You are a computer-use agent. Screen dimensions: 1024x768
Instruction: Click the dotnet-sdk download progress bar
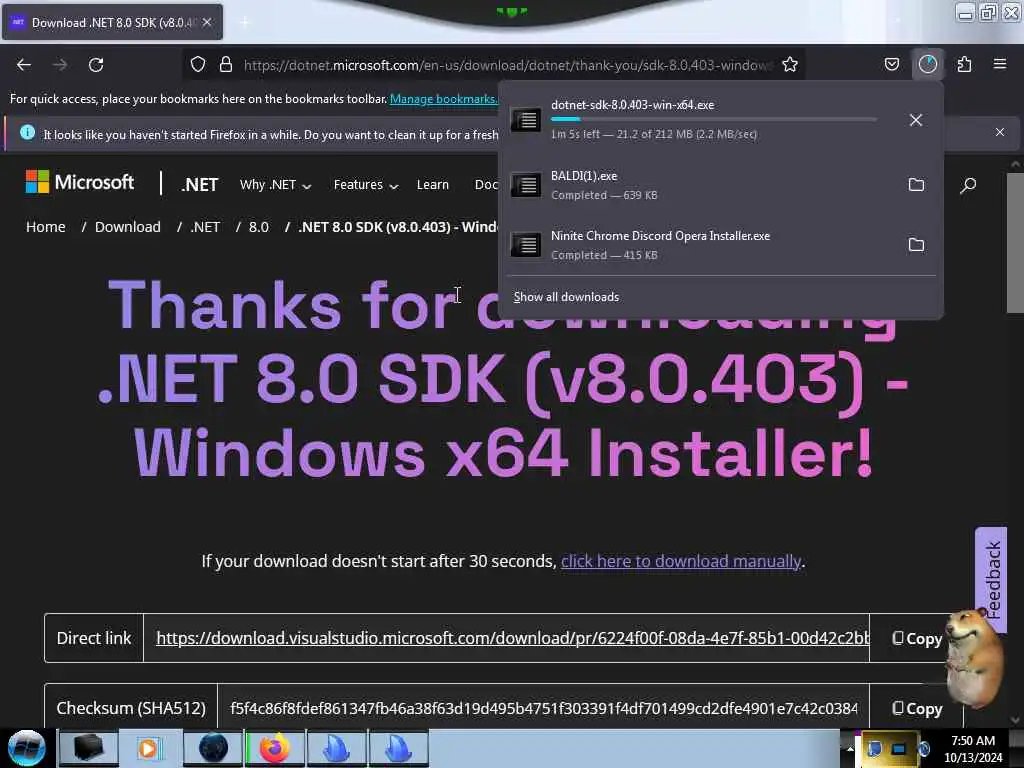click(713, 120)
